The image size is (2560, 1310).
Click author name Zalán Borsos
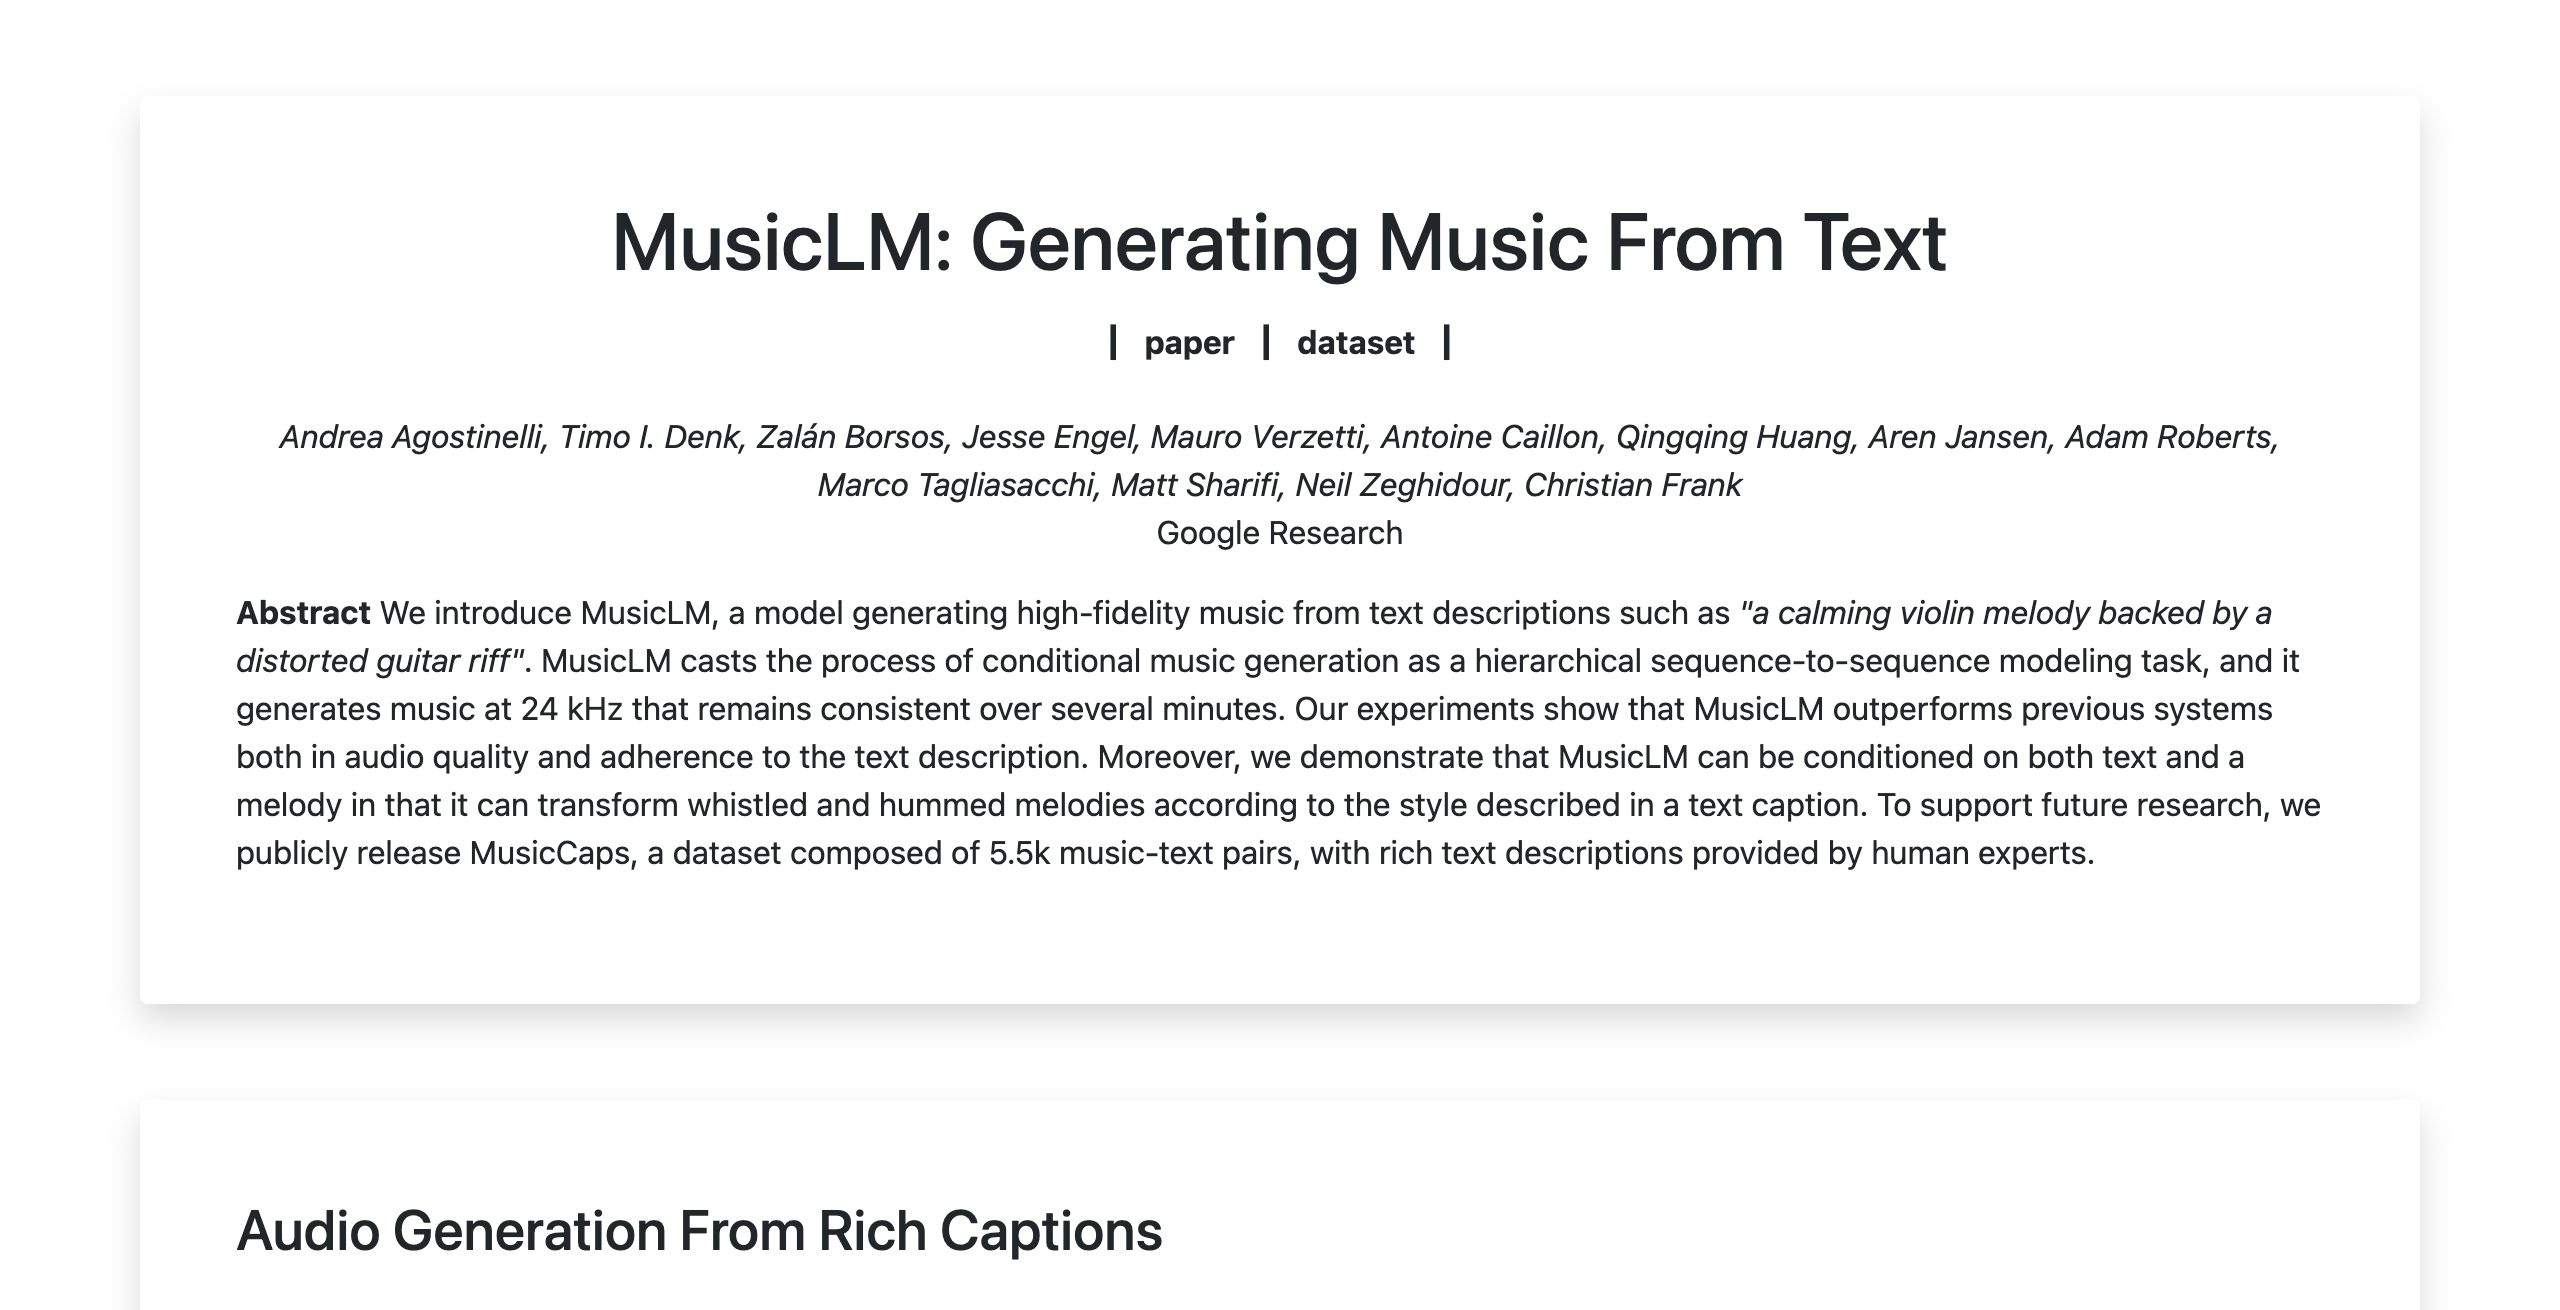pos(850,437)
